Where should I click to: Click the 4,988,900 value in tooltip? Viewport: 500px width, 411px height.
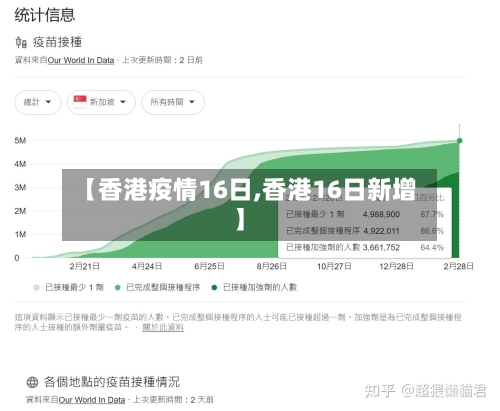click(381, 214)
